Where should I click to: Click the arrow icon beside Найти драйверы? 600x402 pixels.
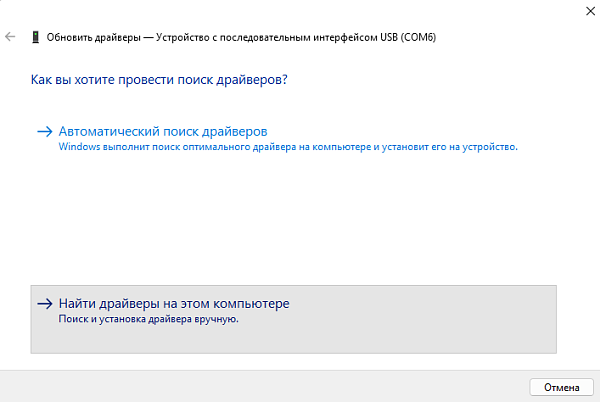click(45, 304)
